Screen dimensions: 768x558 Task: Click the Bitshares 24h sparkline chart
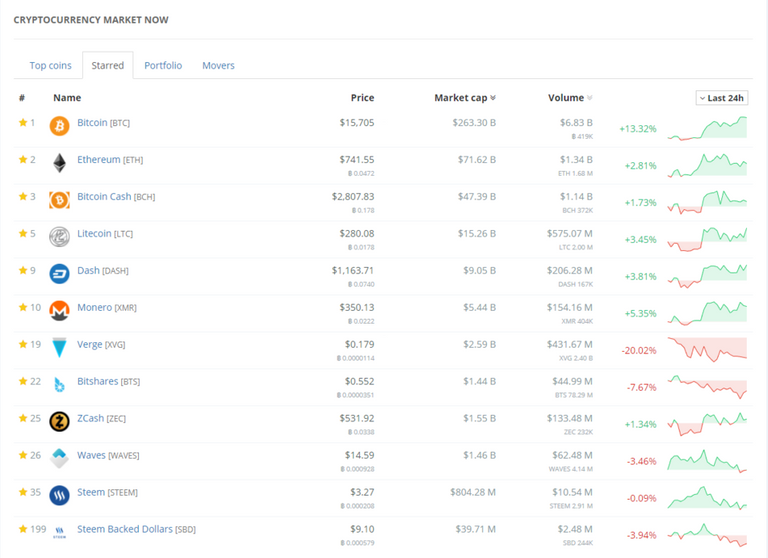707,387
